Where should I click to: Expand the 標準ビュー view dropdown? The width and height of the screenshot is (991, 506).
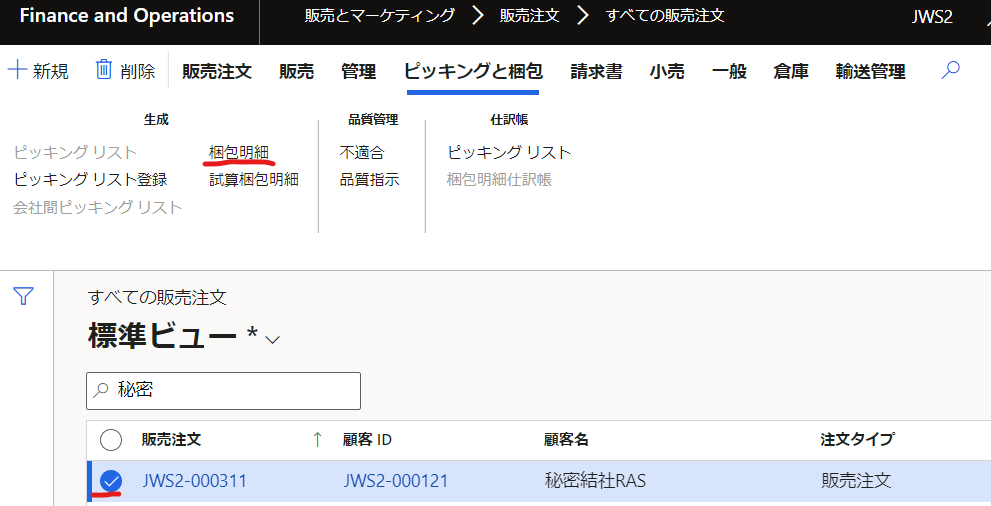(272, 340)
